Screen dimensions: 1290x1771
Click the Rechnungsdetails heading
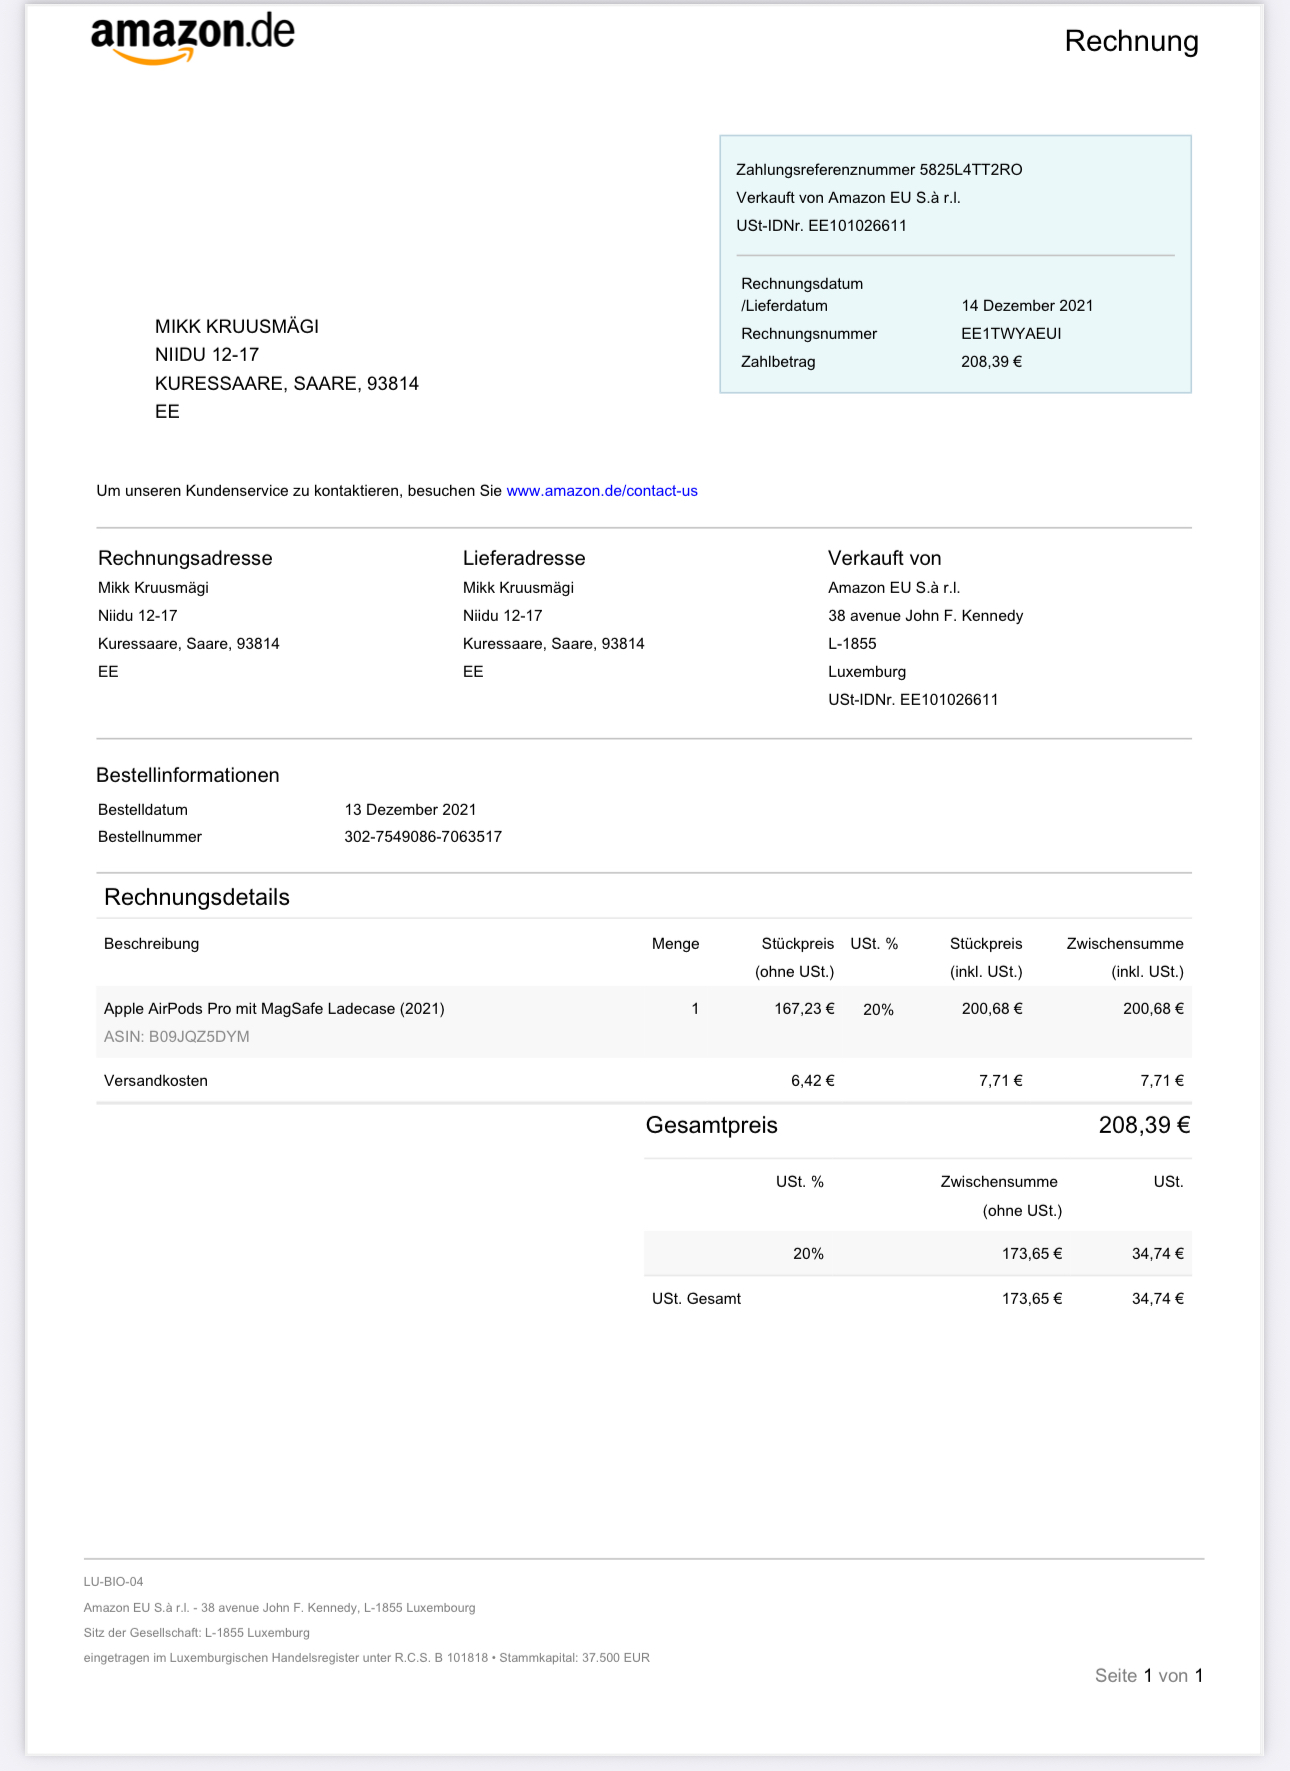pyautogui.click(x=197, y=897)
